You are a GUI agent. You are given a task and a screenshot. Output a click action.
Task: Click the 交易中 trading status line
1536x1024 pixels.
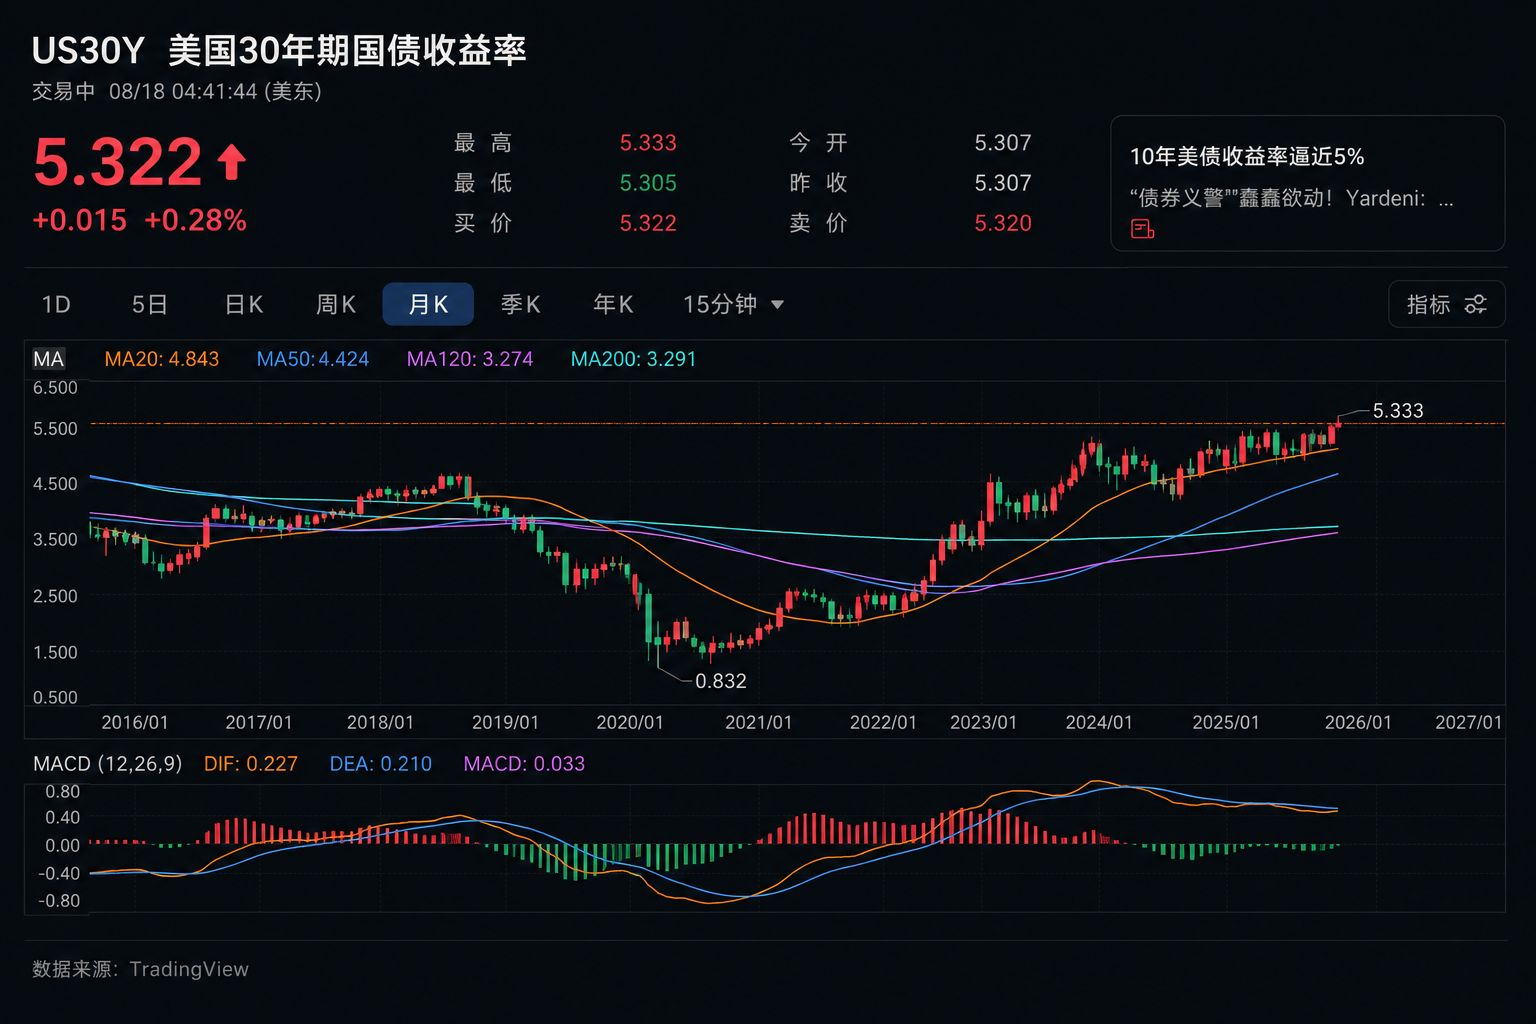(177, 92)
